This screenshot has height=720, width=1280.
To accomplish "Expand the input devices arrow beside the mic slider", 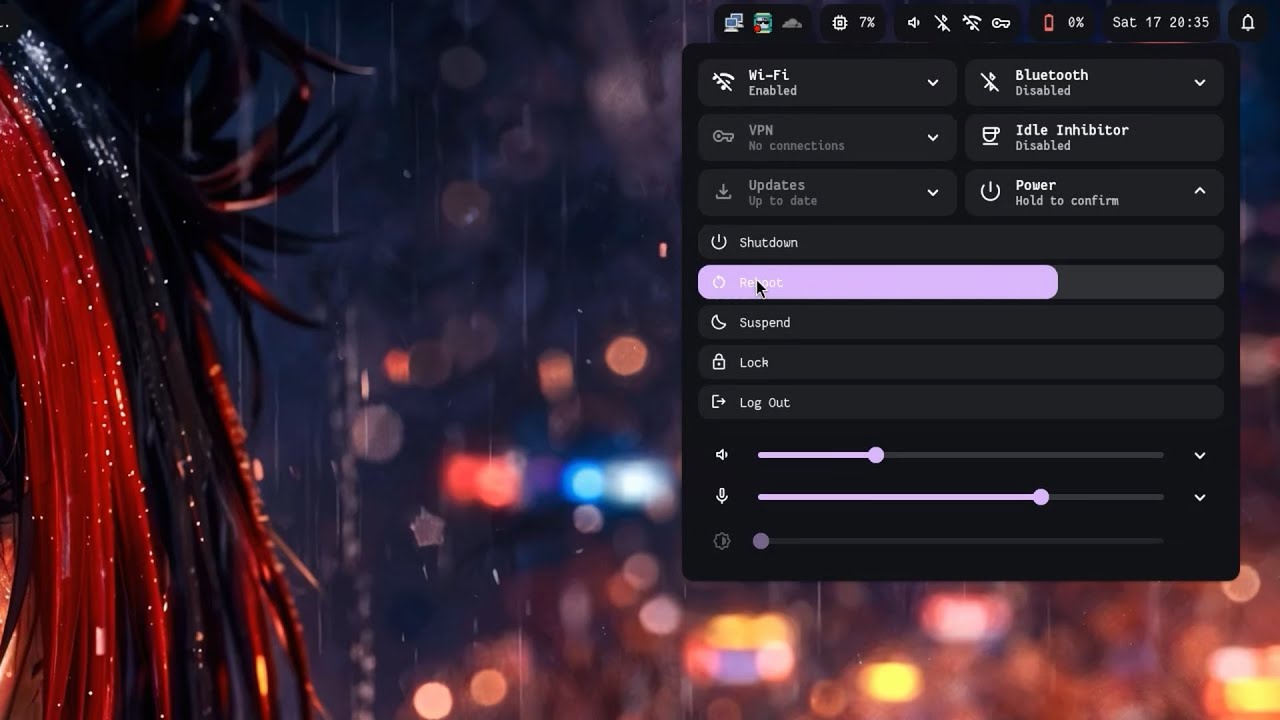I will (x=1200, y=497).
